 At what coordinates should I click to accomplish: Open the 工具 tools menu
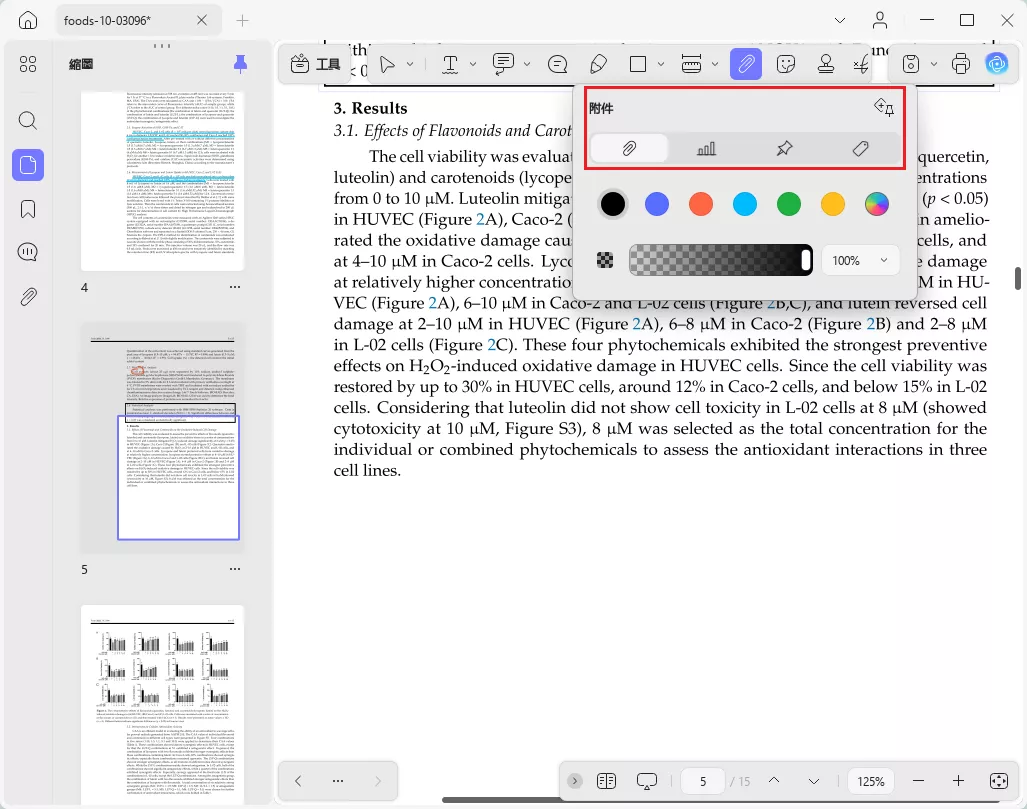pos(315,64)
